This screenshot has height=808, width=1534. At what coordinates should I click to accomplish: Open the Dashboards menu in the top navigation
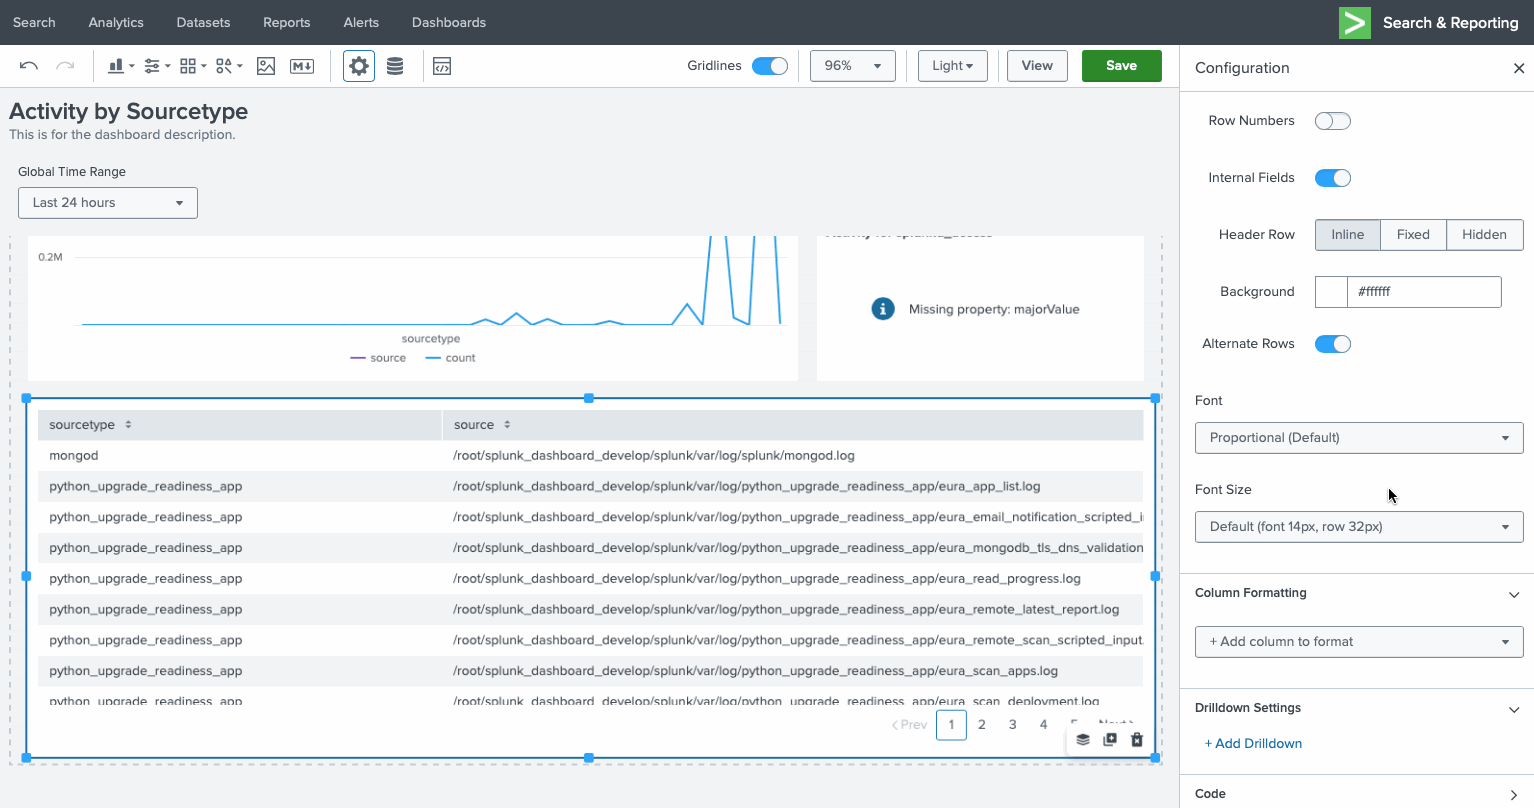[448, 22]
